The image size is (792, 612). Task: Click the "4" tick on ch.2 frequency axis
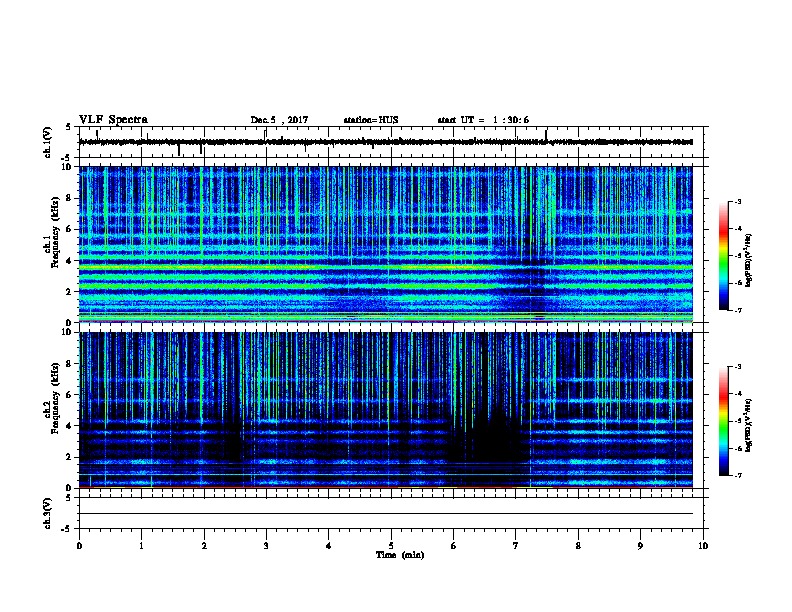click(x=70, y=426)
